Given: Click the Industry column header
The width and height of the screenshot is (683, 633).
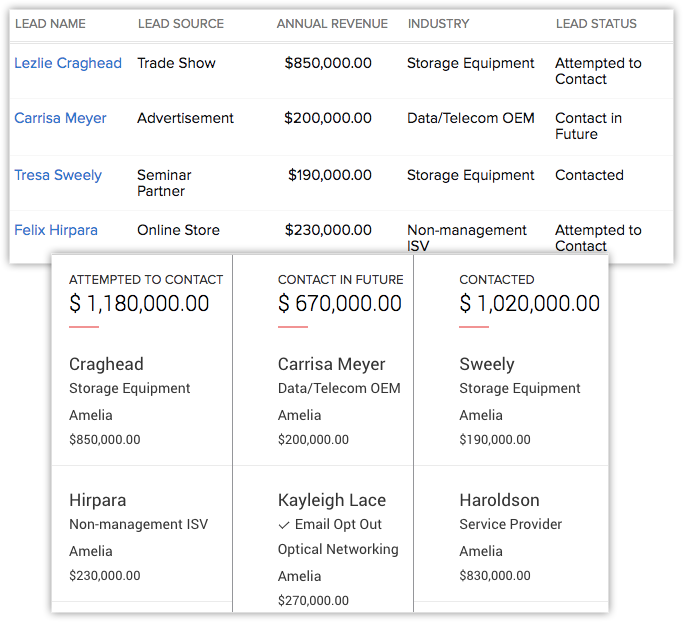Looking at the screenshot, I should click(438, 23).
